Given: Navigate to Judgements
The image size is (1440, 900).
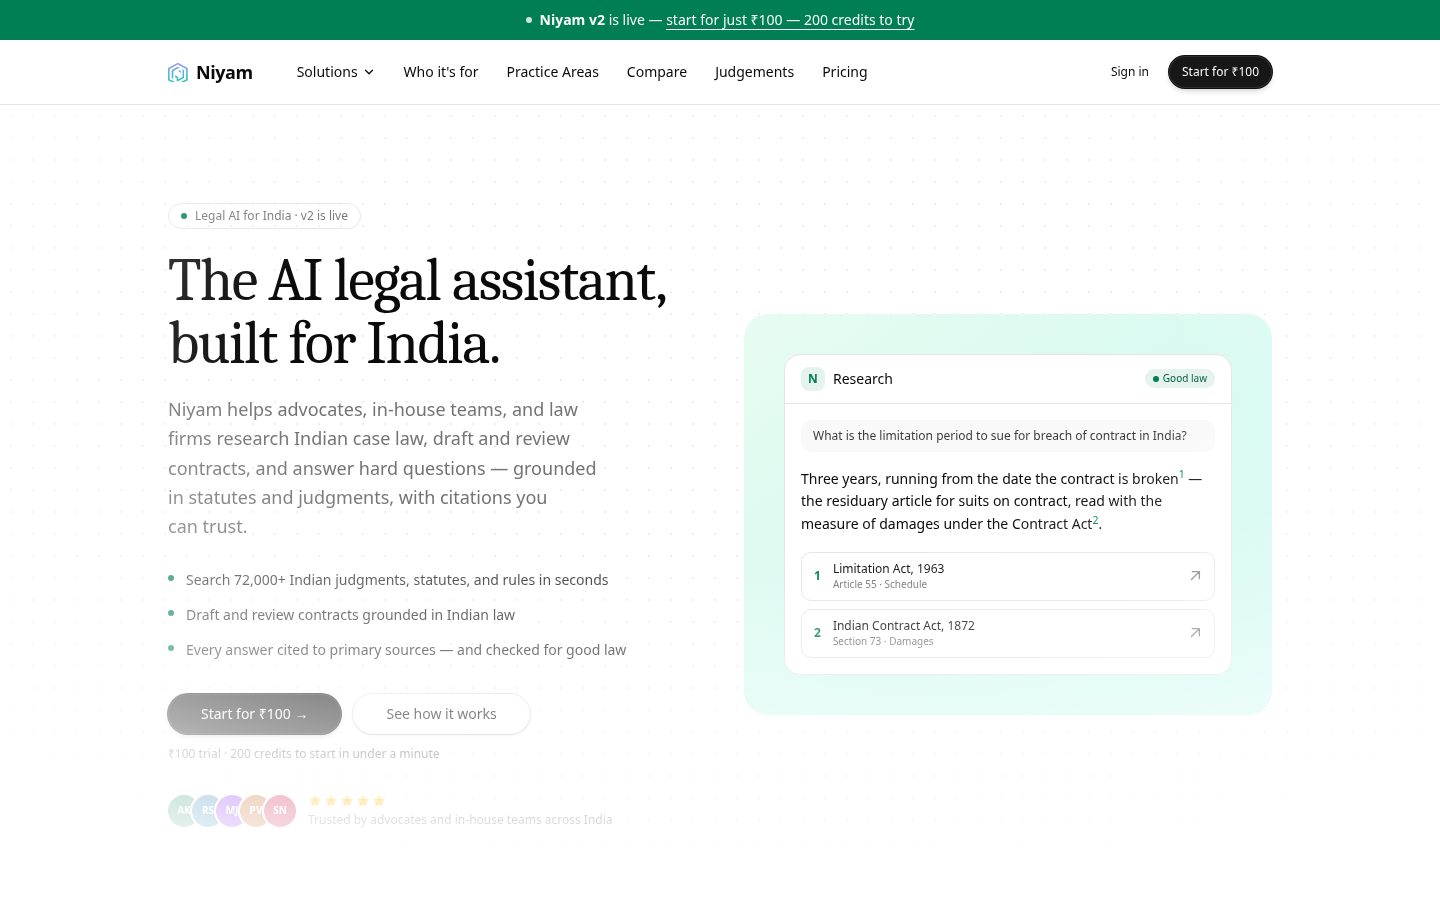Looking at the screenshot, I should (754, 72).
